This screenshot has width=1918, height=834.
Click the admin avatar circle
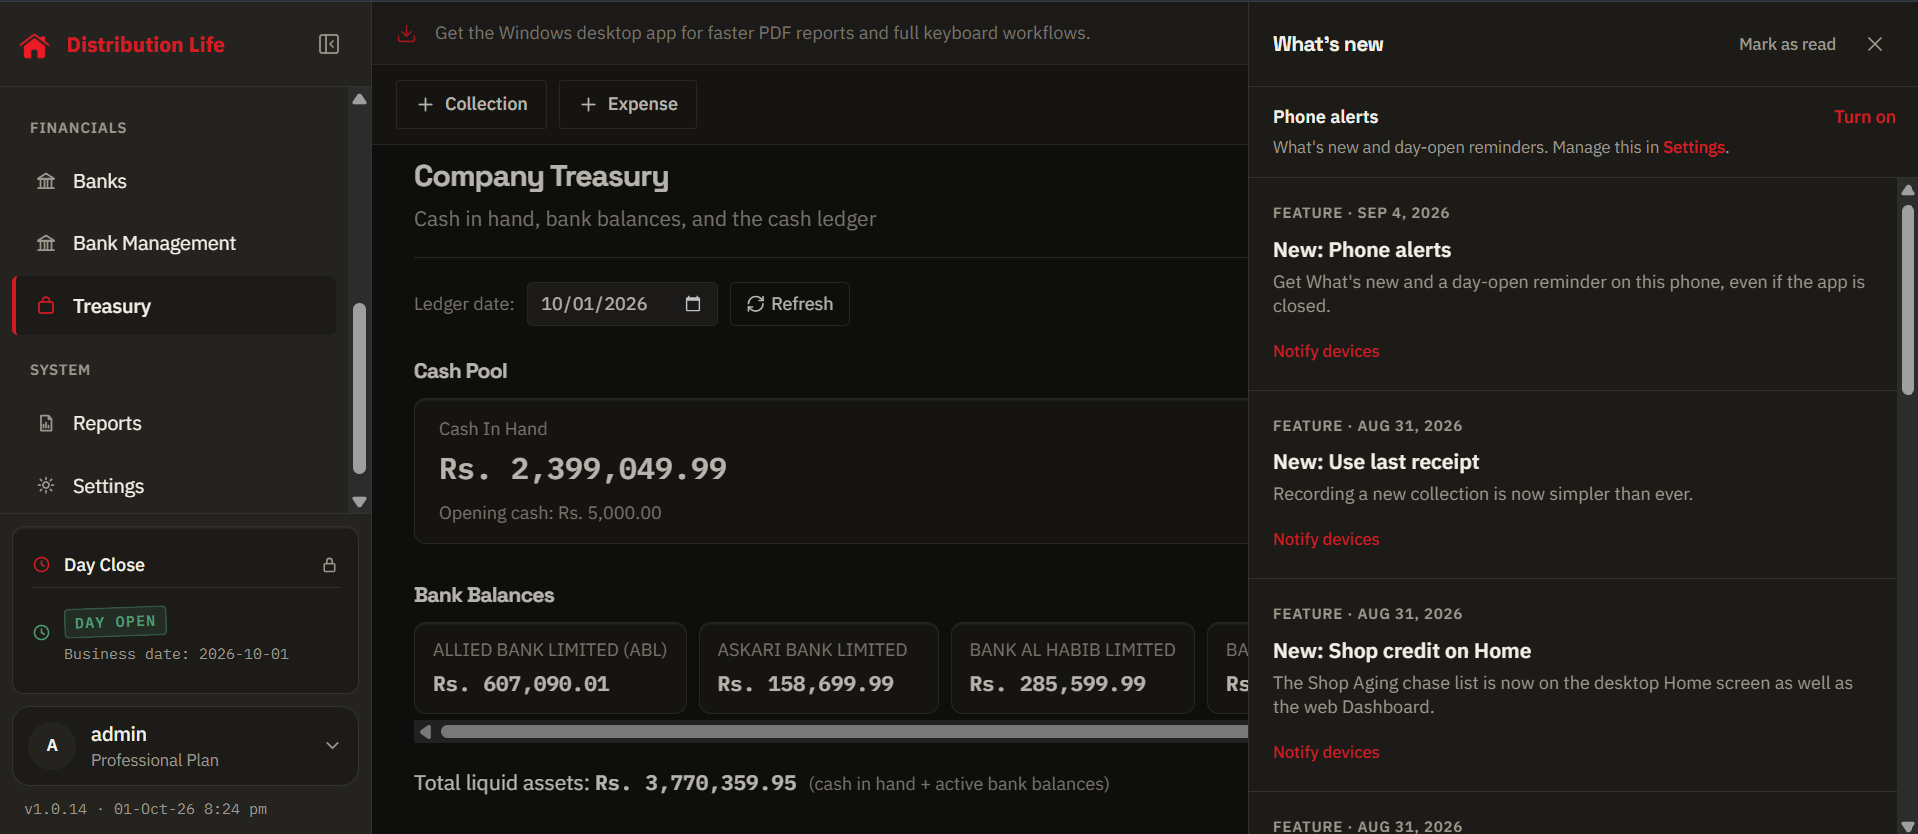[x=52, y=746]
